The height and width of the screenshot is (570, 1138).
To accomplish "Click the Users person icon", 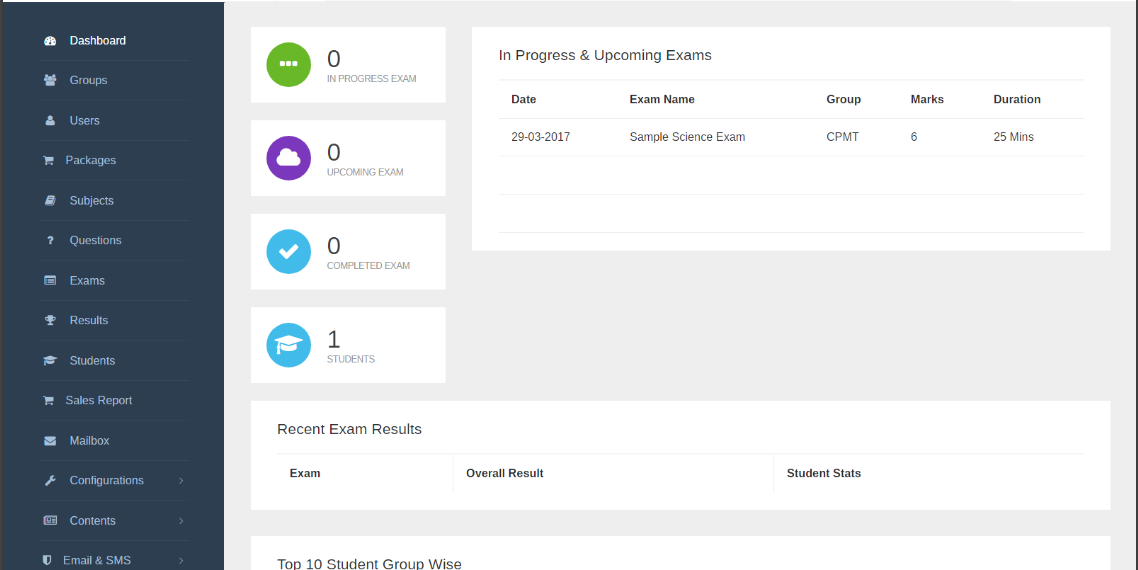I will click(50, 121).
